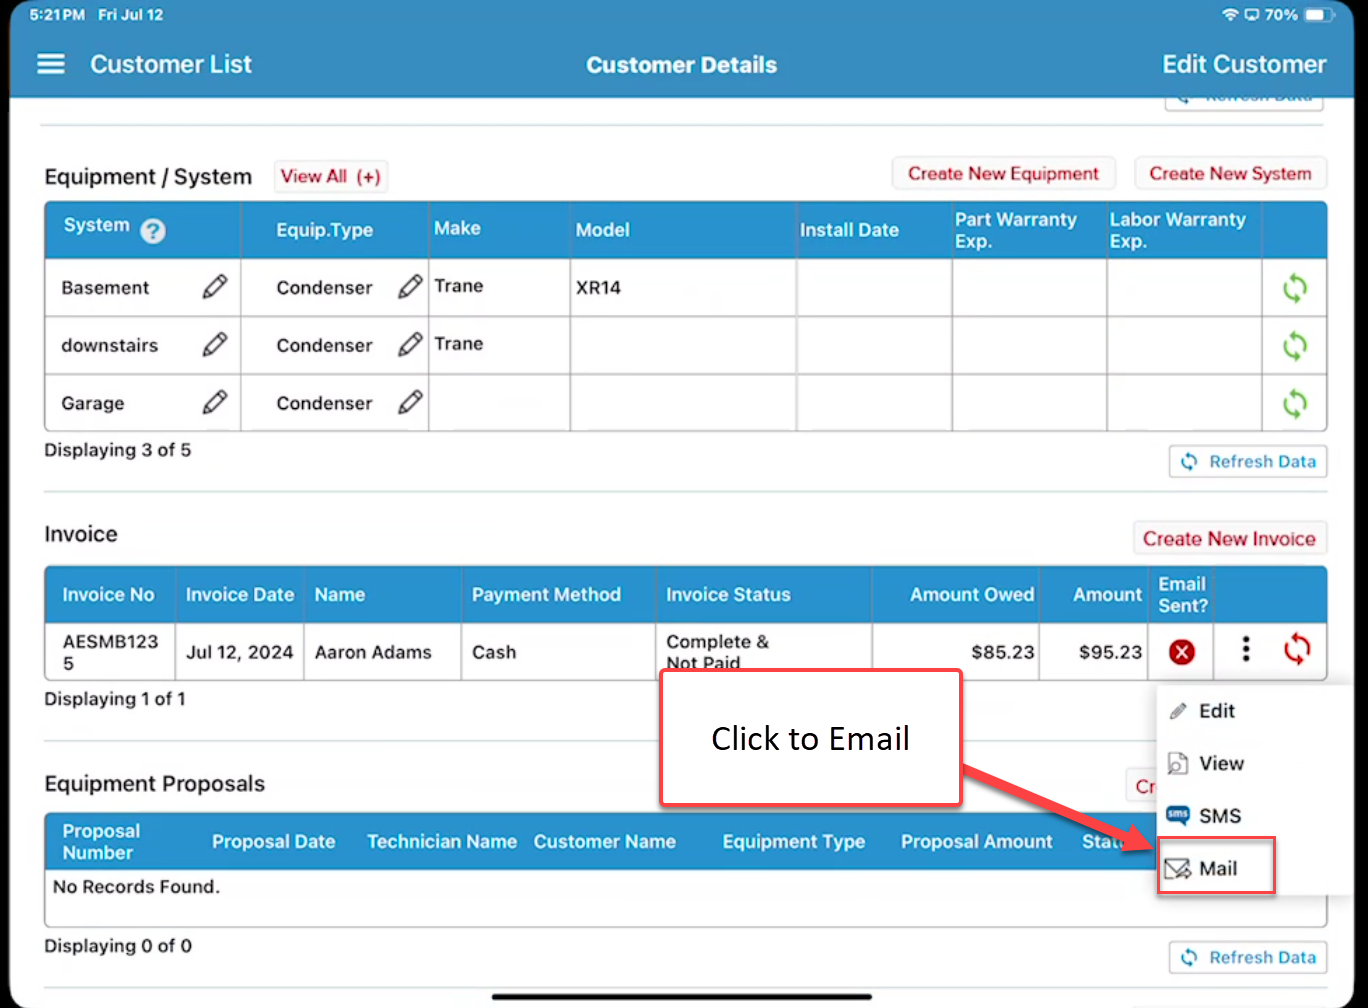Click View All (+) for equipment
This screenshot has height=1008, width=1368.
tap(330, 176)
